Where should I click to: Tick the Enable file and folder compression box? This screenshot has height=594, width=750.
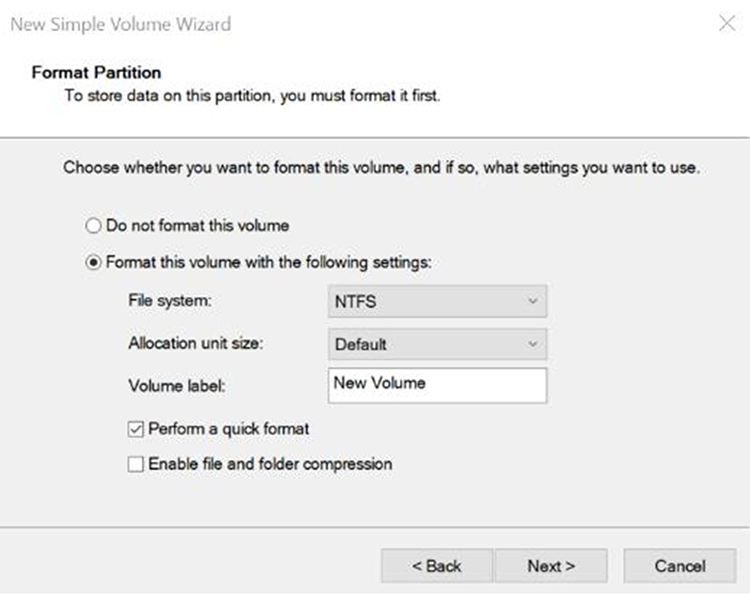tap(135, 464)
